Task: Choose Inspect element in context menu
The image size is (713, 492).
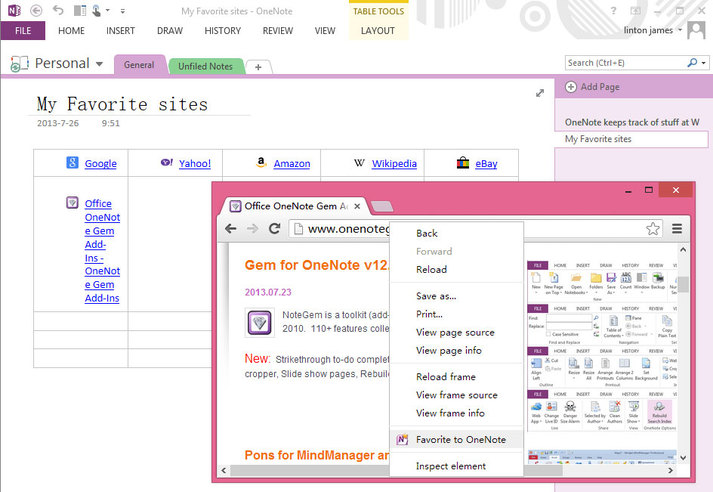Action: [x=456, y=466]
